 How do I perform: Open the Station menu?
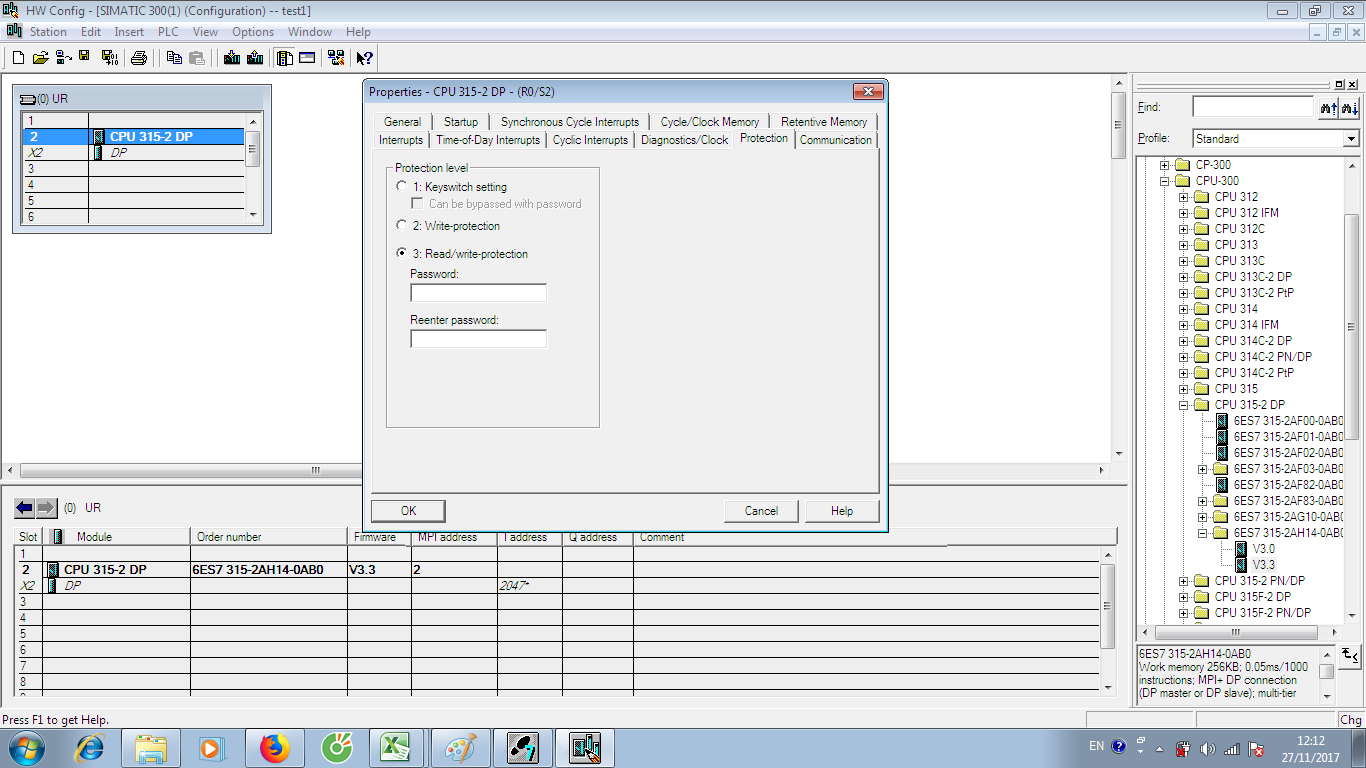47,32
